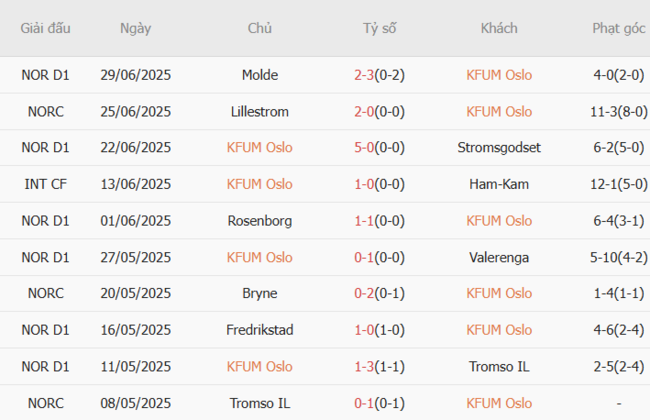
Task: Open the Ham-Kam team link
Action: click(x=499, y=184)
